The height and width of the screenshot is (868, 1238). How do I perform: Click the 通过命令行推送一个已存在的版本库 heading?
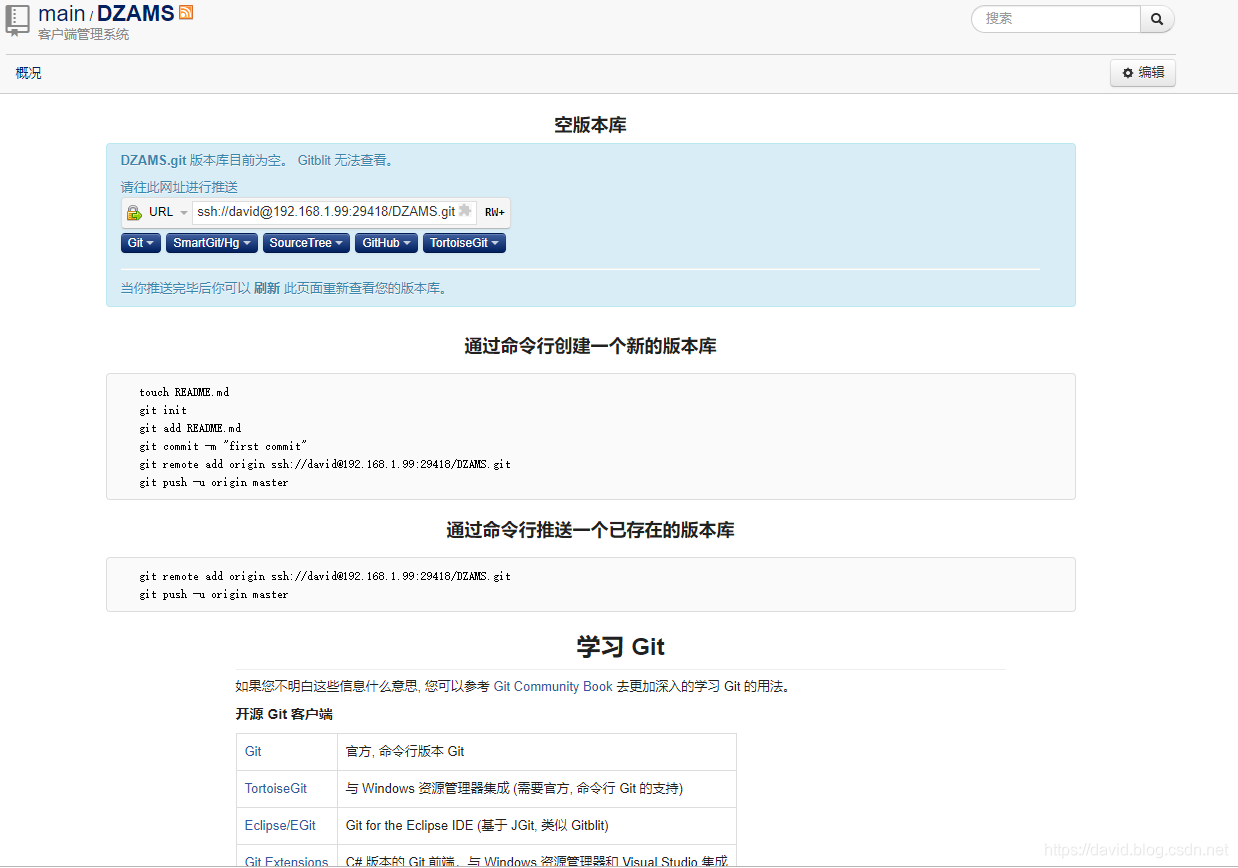[590, 530]
